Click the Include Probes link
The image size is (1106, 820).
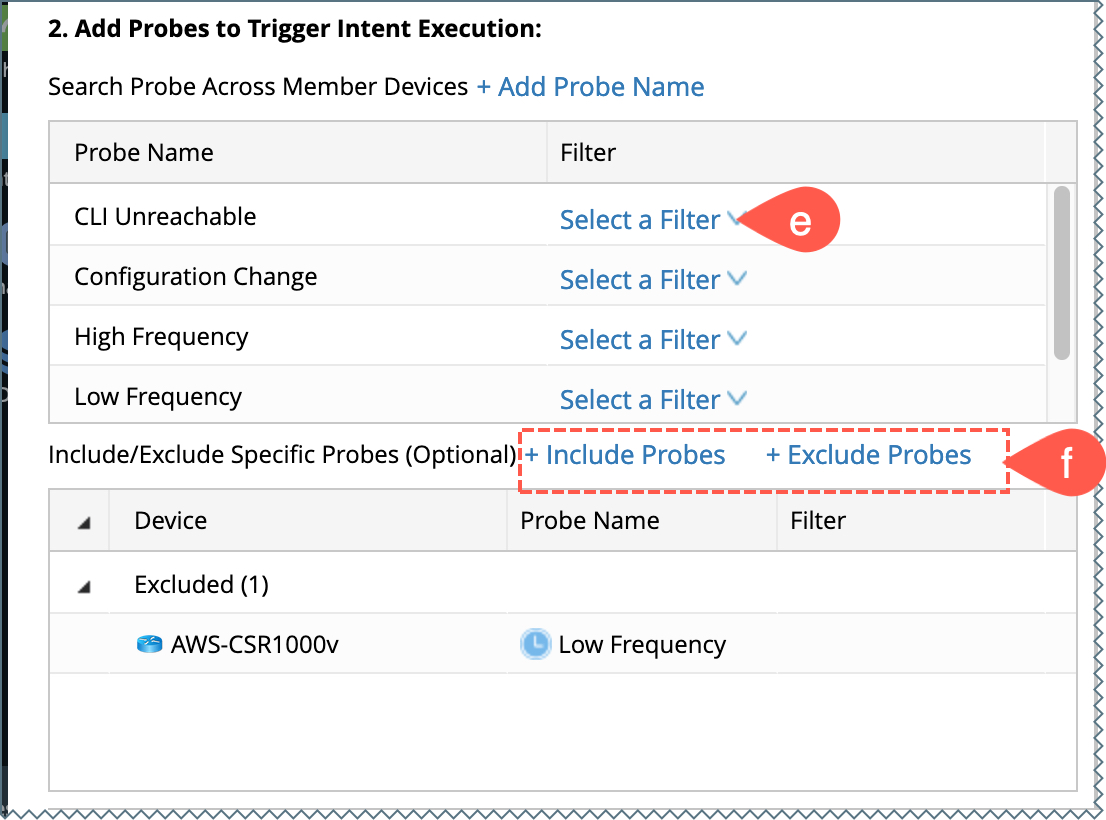(626, 456)
